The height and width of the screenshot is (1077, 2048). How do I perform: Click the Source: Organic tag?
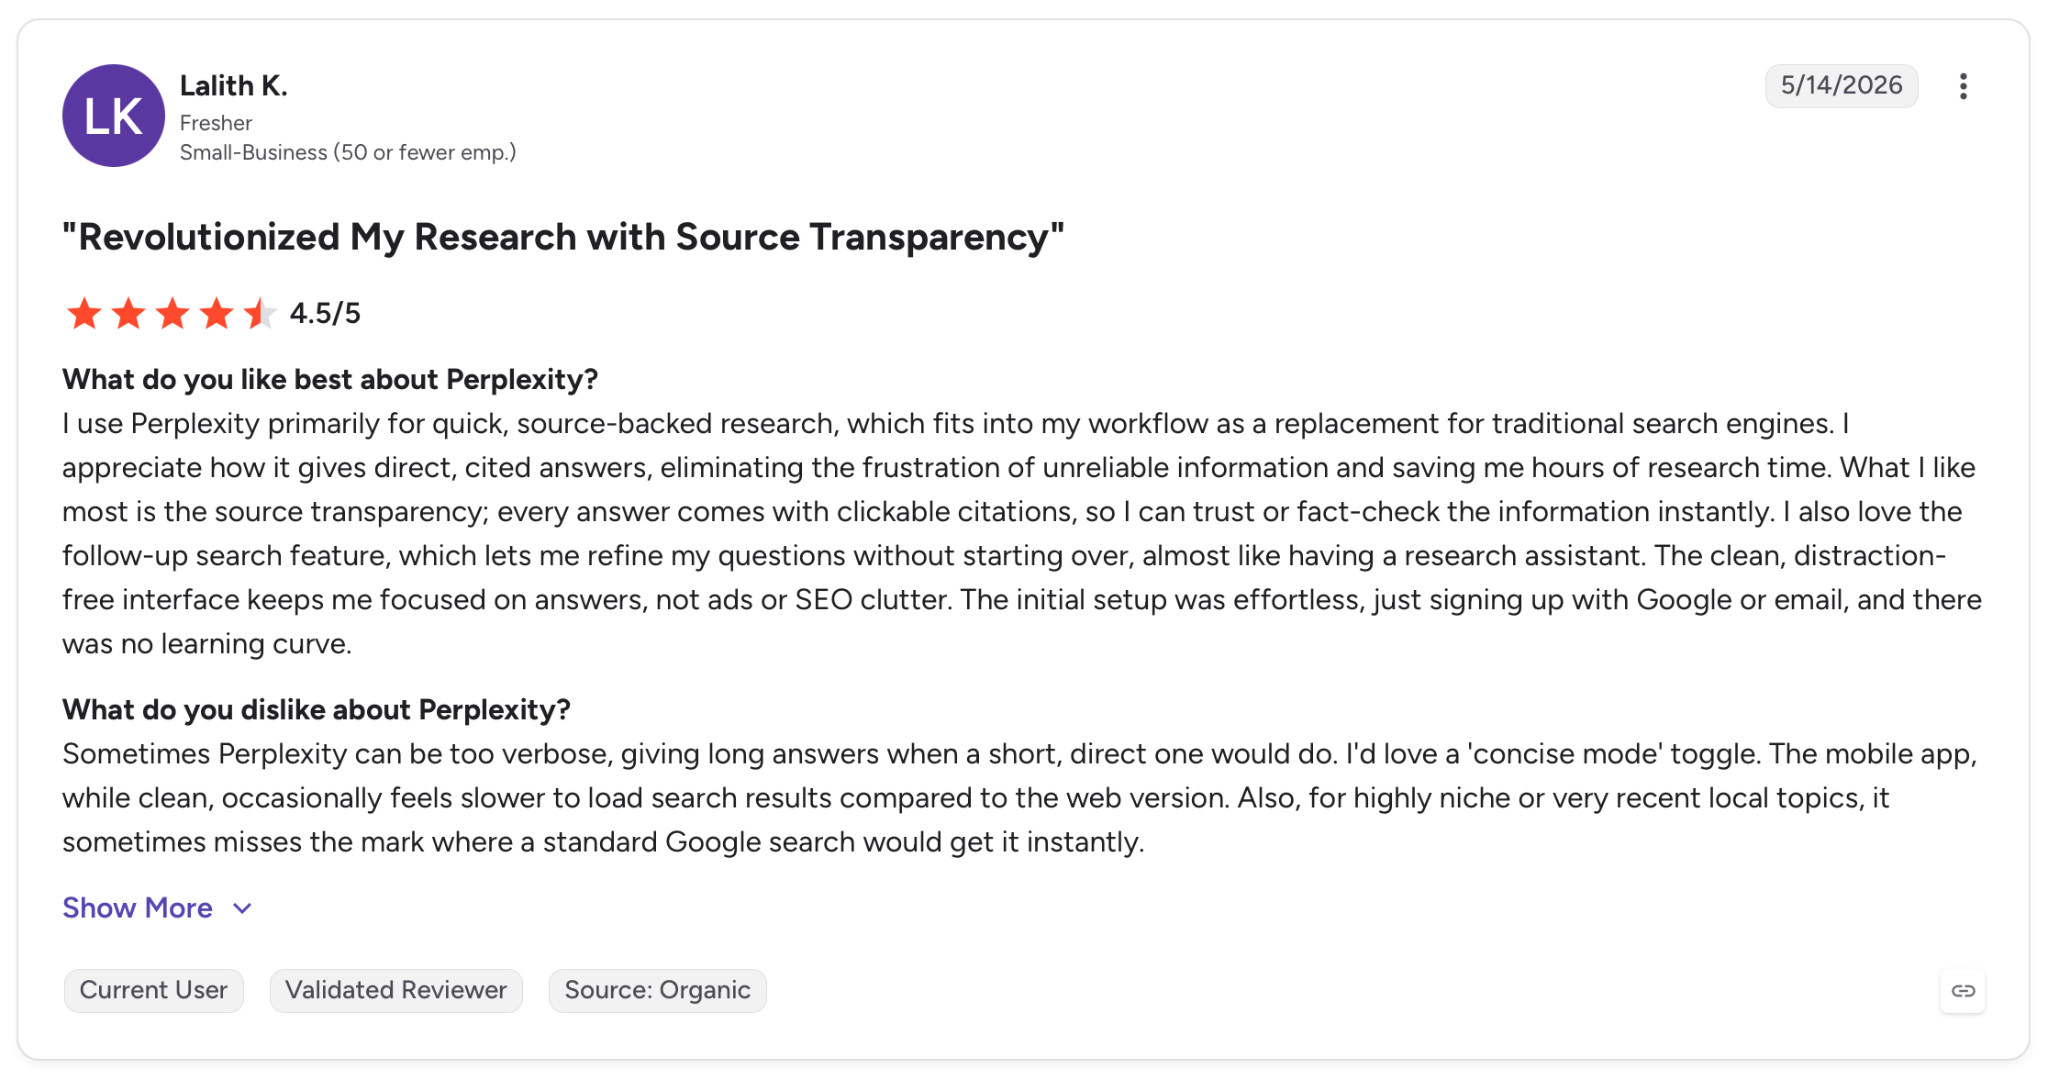[657, 990]
